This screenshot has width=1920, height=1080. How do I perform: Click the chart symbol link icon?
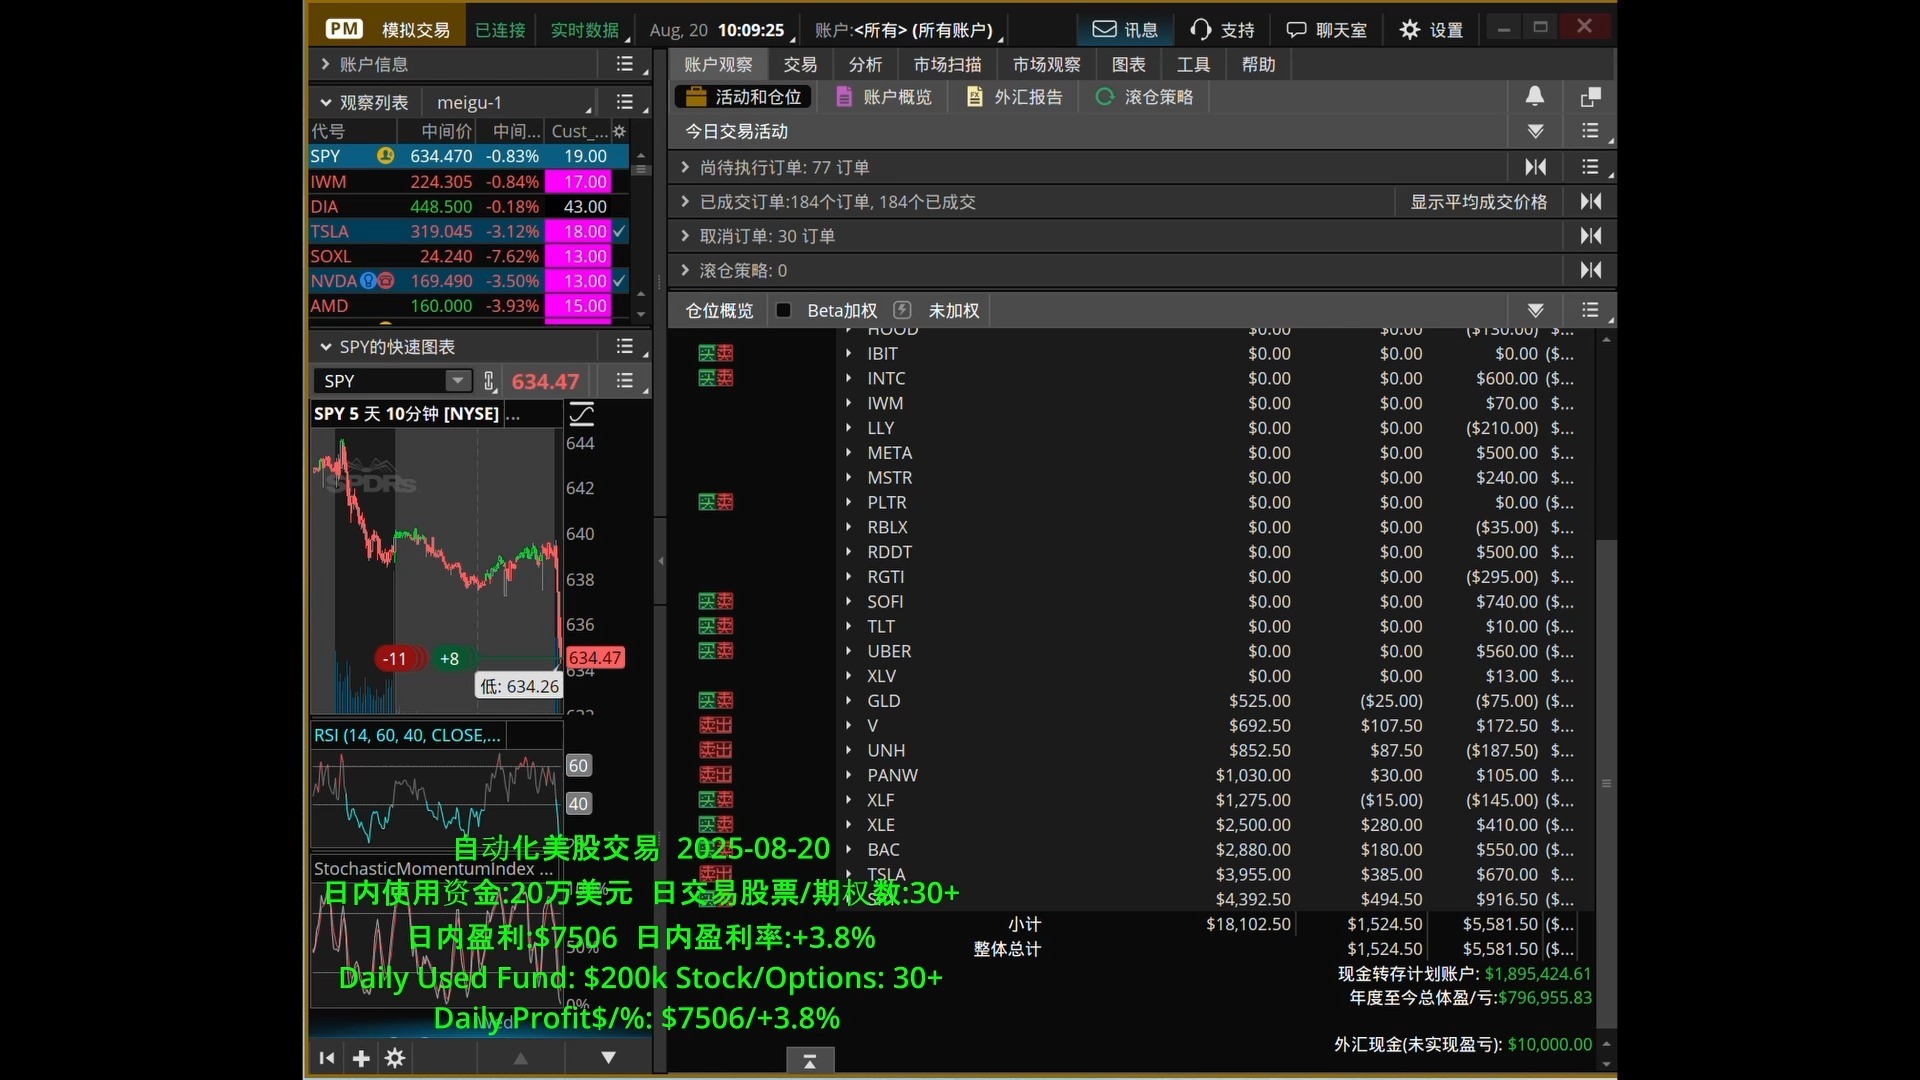[489, 381]
